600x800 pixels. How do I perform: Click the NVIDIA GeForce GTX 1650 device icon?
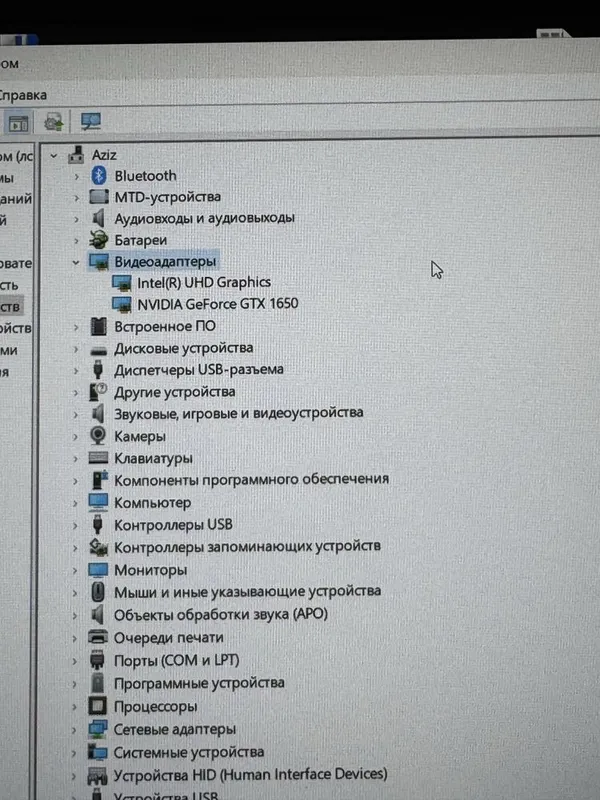pos(121,304)
